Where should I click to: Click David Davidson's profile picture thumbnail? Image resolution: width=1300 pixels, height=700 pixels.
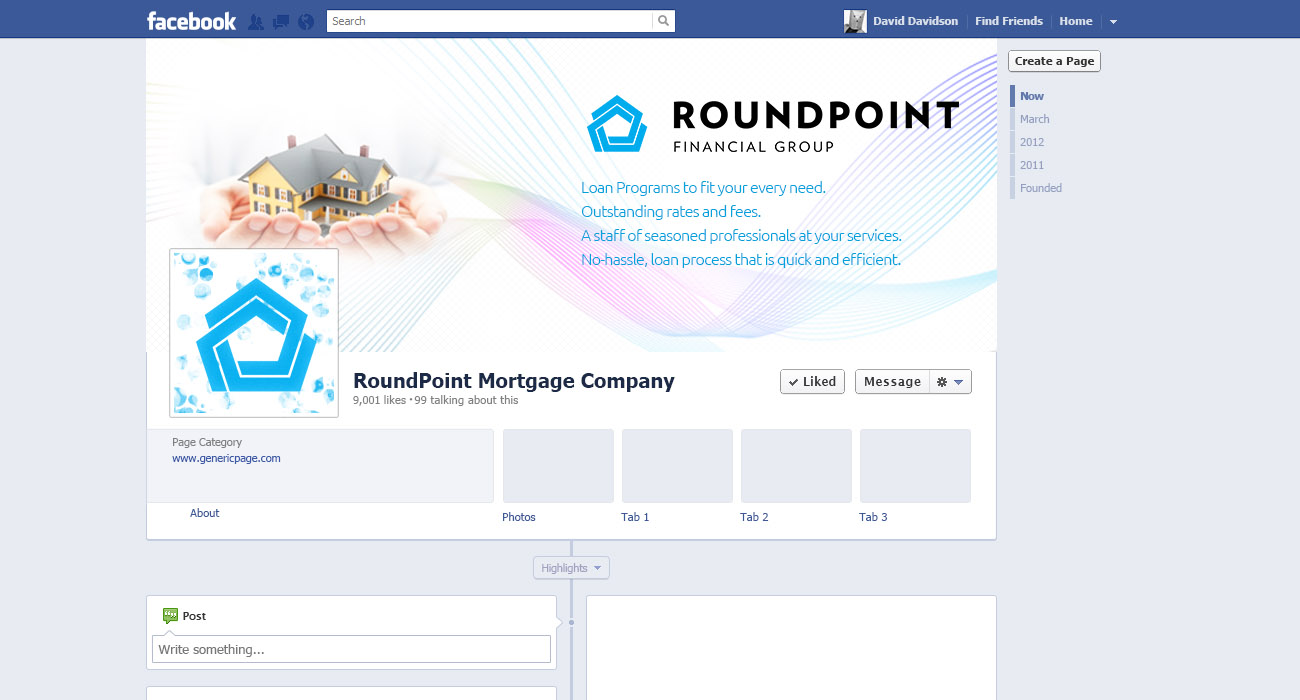(855, 21)
